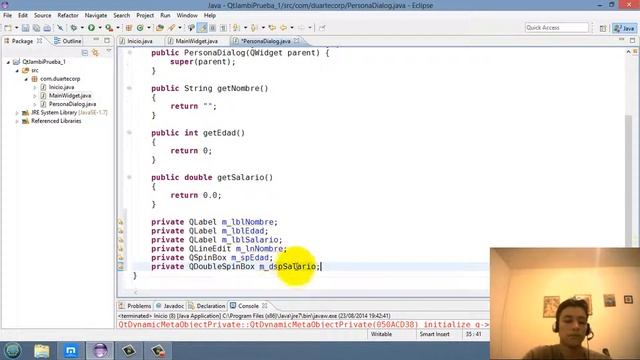Open the New file dropdown arrow

click(16, 28)
